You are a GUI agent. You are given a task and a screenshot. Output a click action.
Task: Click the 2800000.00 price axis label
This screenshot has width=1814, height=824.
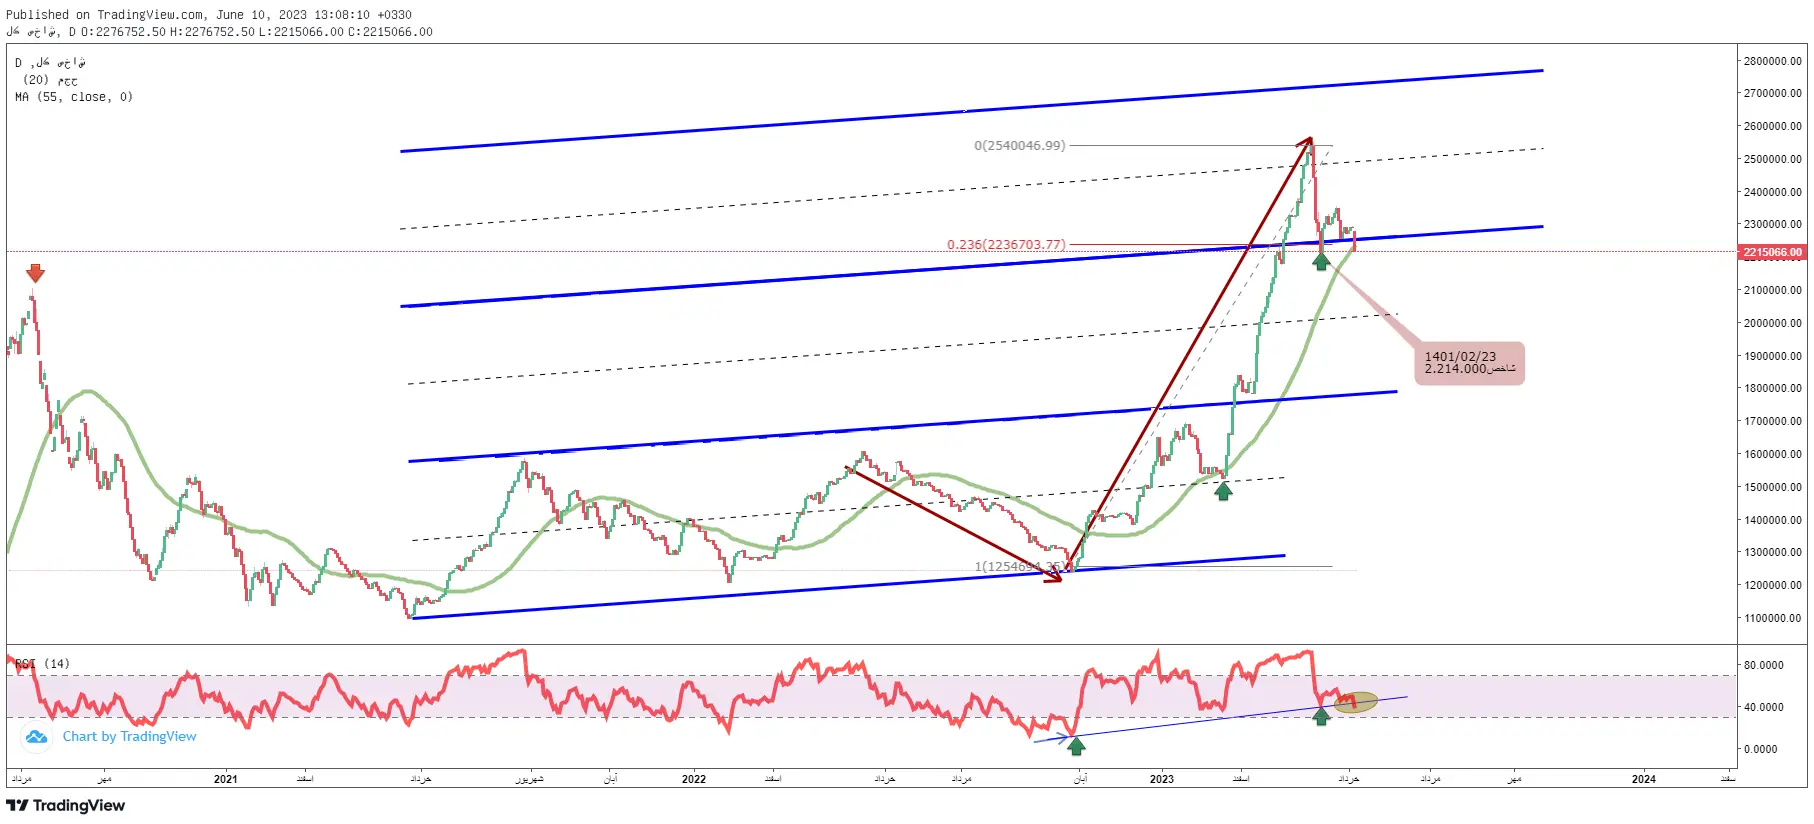(1773, 61)
